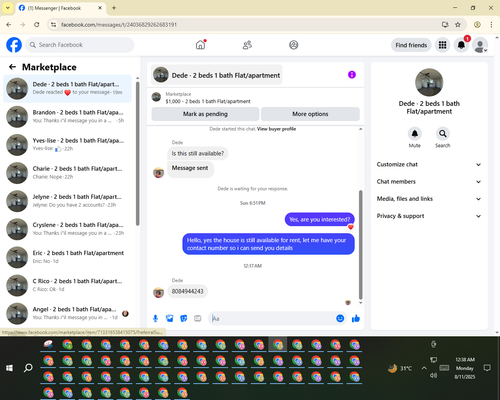The image size is (500, 400).
Task: Click Mark as pending button
Action: click(205, 114)
